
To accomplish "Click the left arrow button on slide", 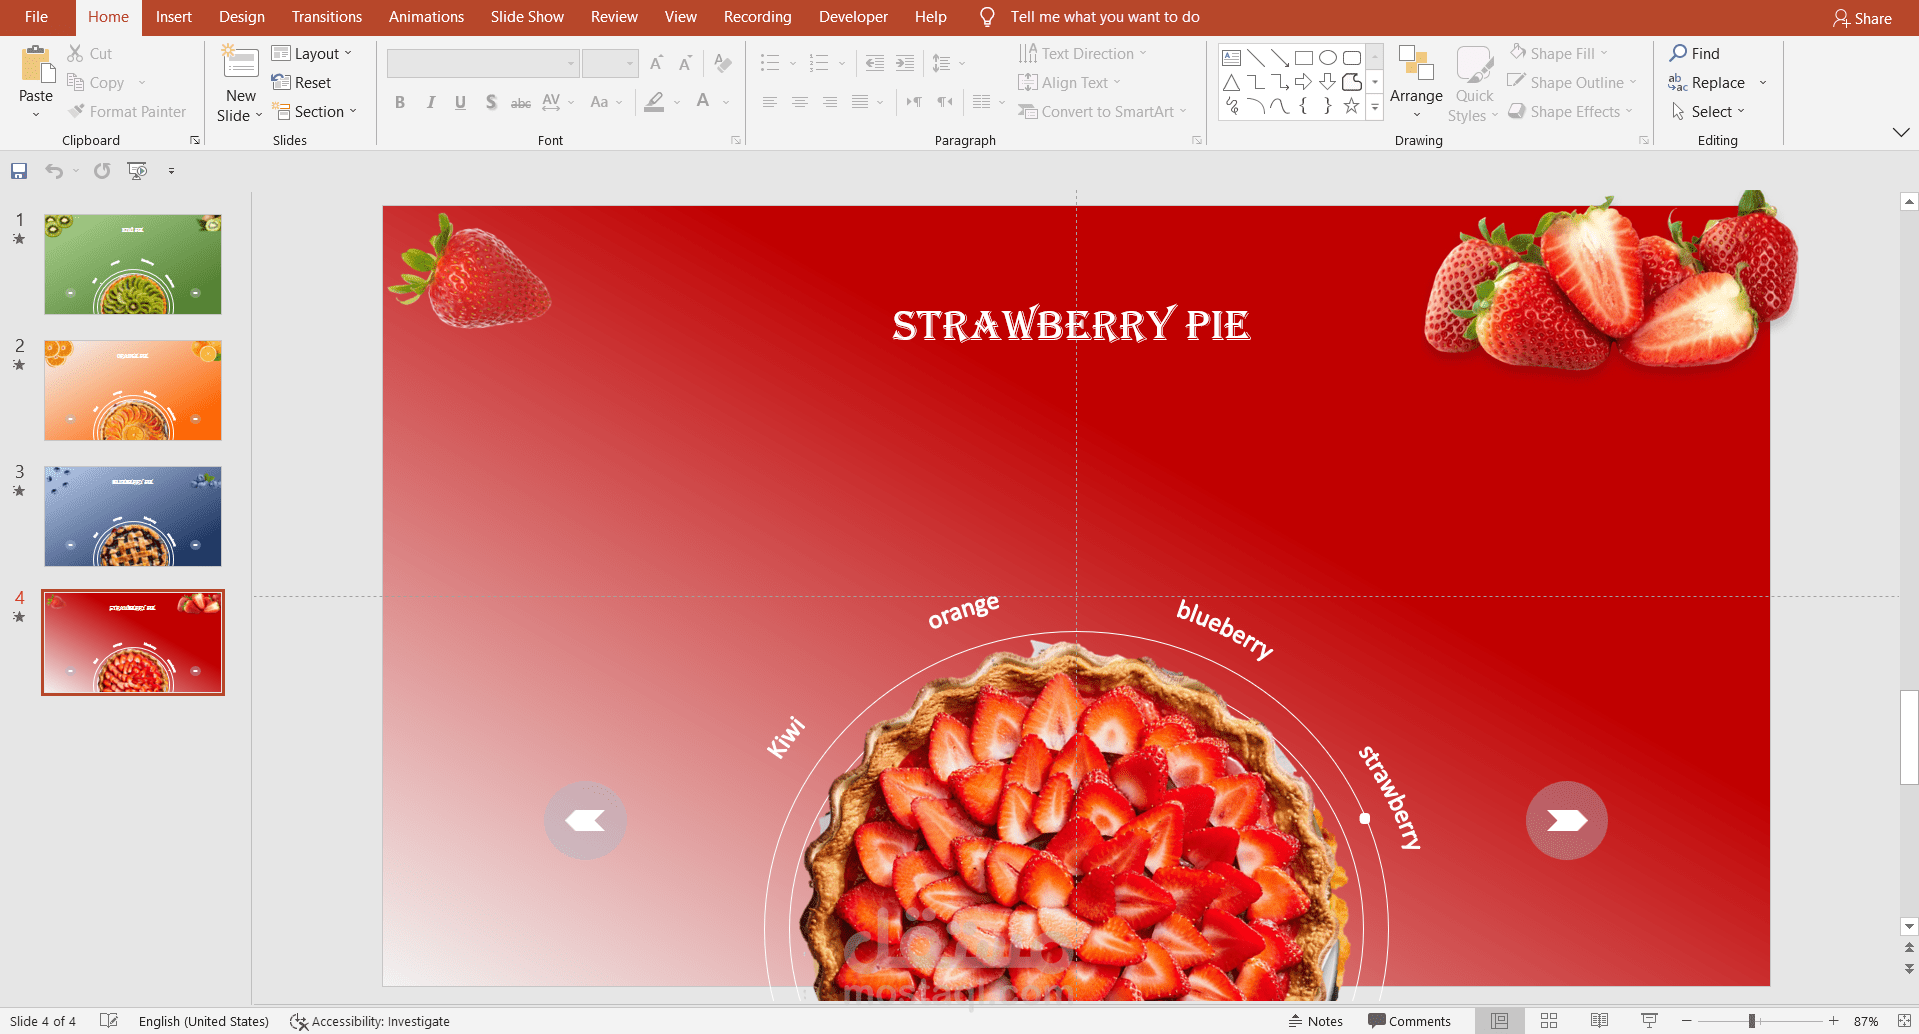I will [x=585, y=820].
